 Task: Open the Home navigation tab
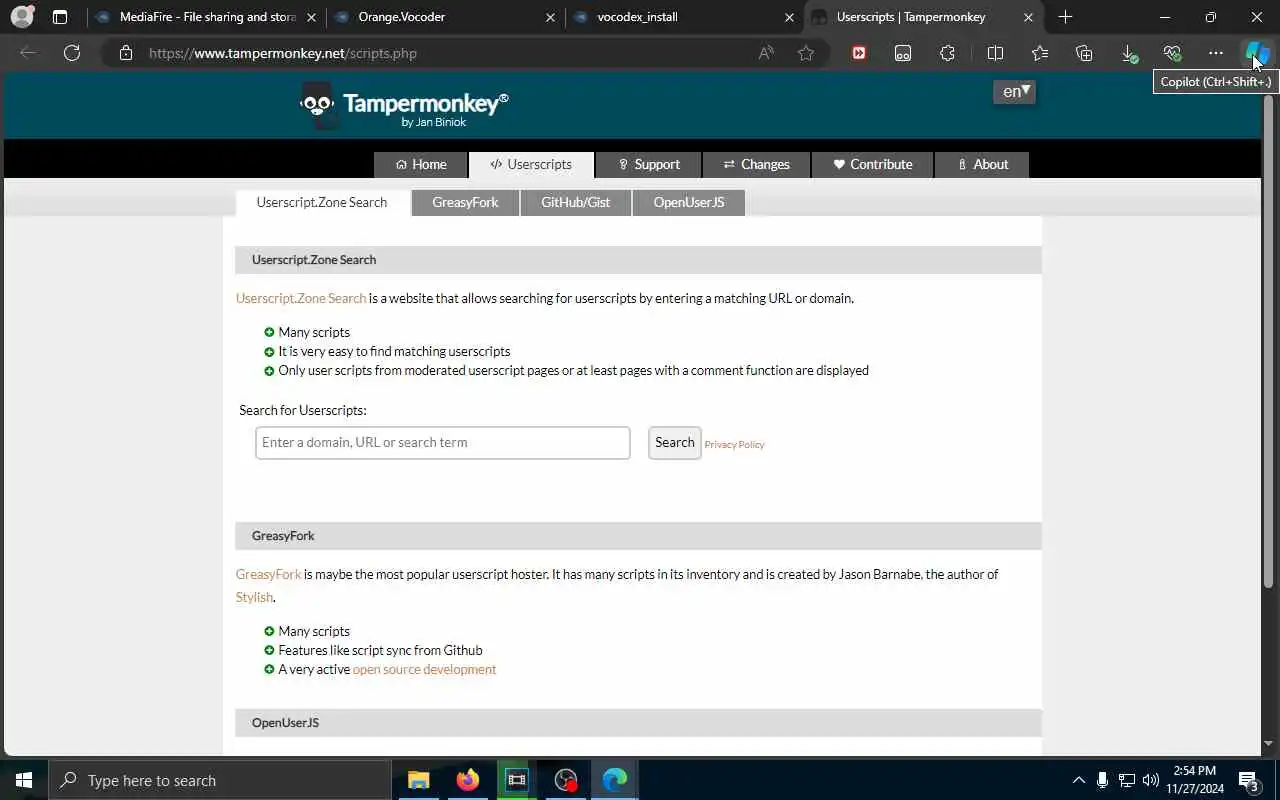(x=420, y=165)
